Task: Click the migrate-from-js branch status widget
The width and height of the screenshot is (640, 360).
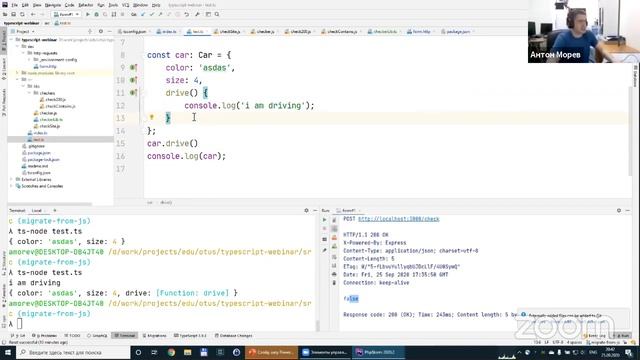Action: (603, 342)
